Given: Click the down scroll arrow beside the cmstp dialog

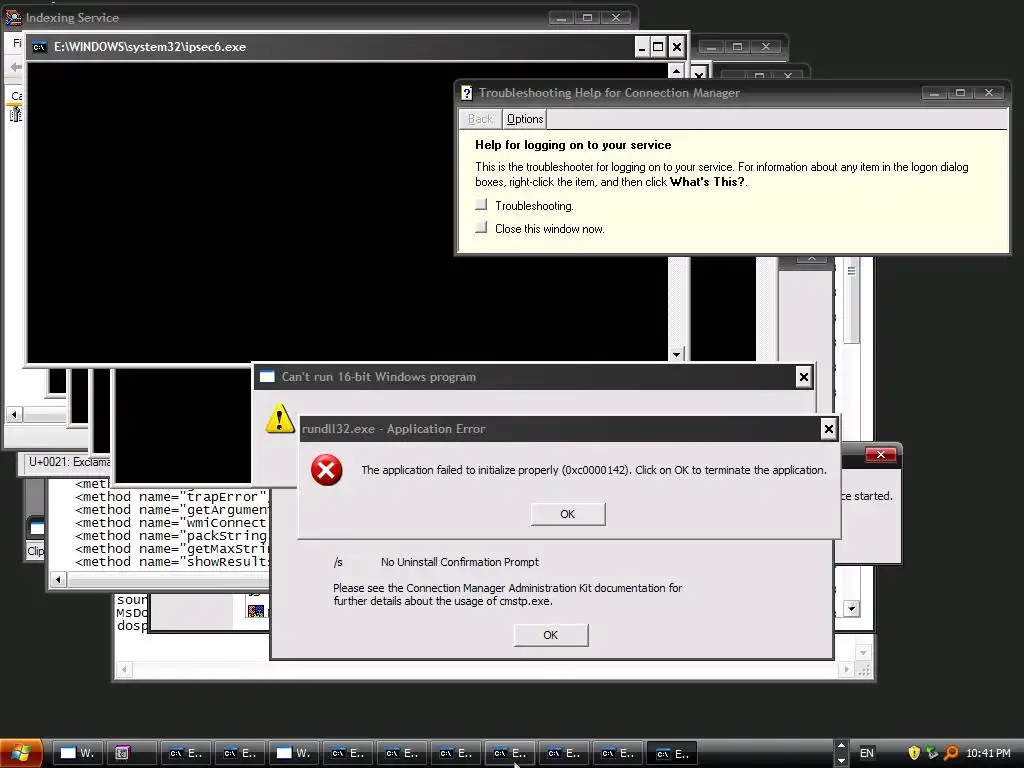Looking at the screenshot, I should point(851,609).
